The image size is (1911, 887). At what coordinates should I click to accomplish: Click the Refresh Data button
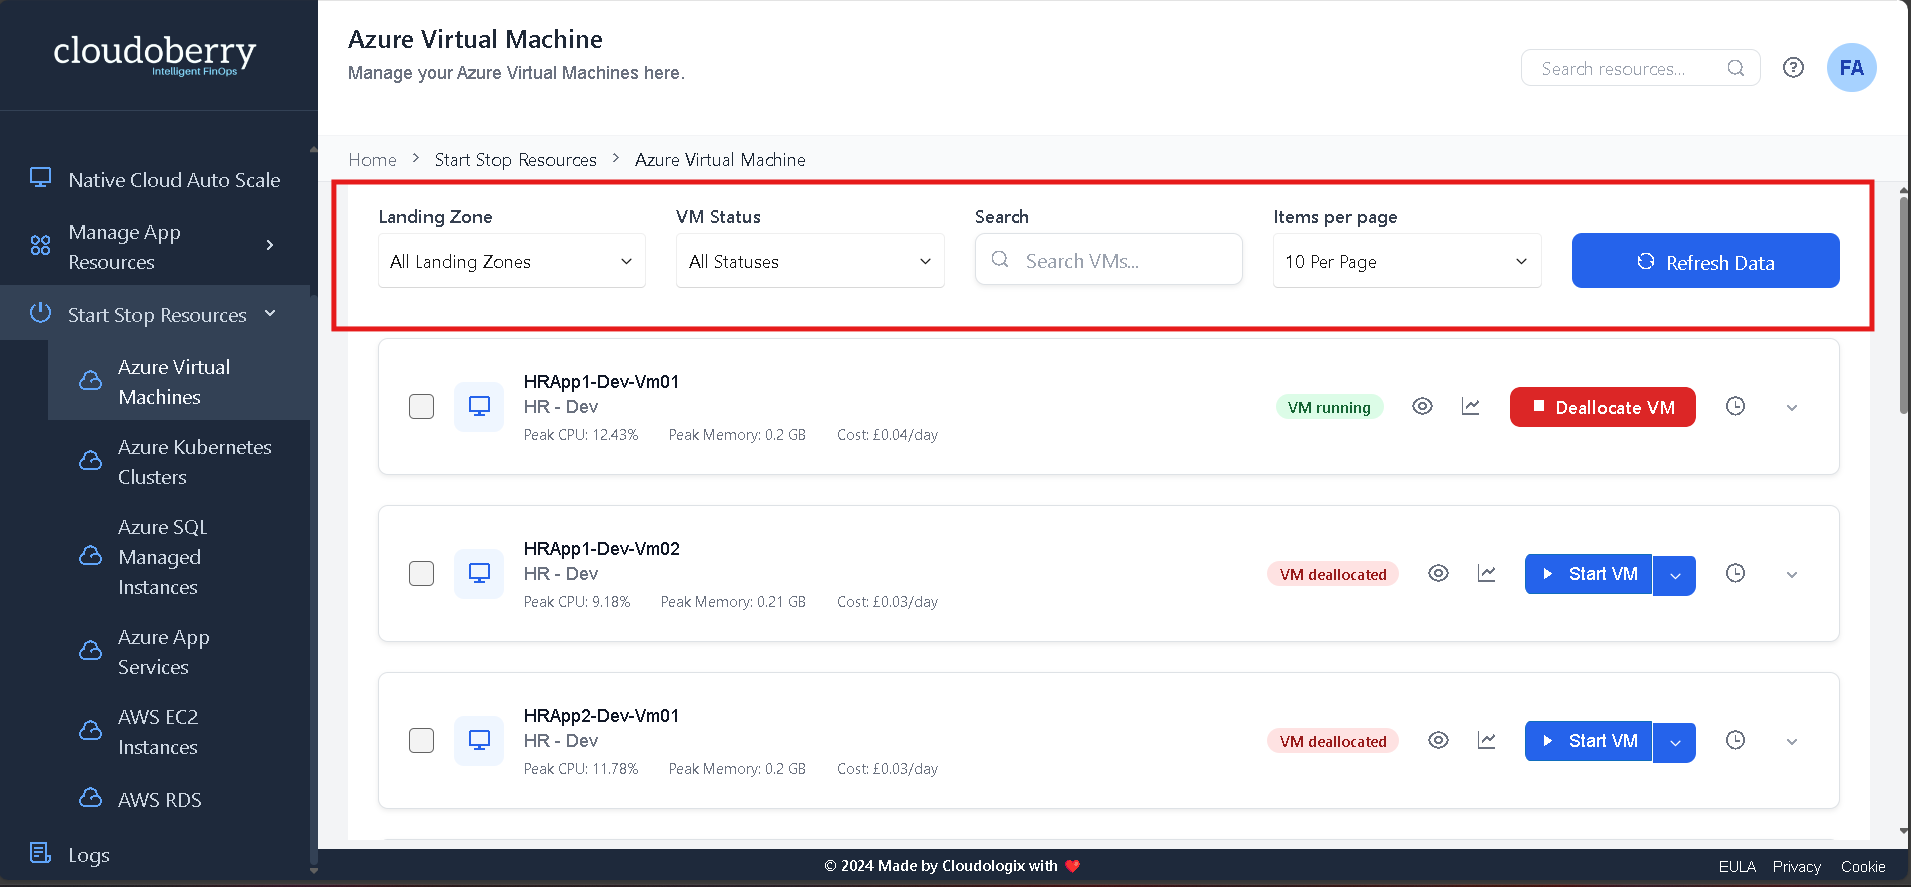click(x=1705, y=261)
